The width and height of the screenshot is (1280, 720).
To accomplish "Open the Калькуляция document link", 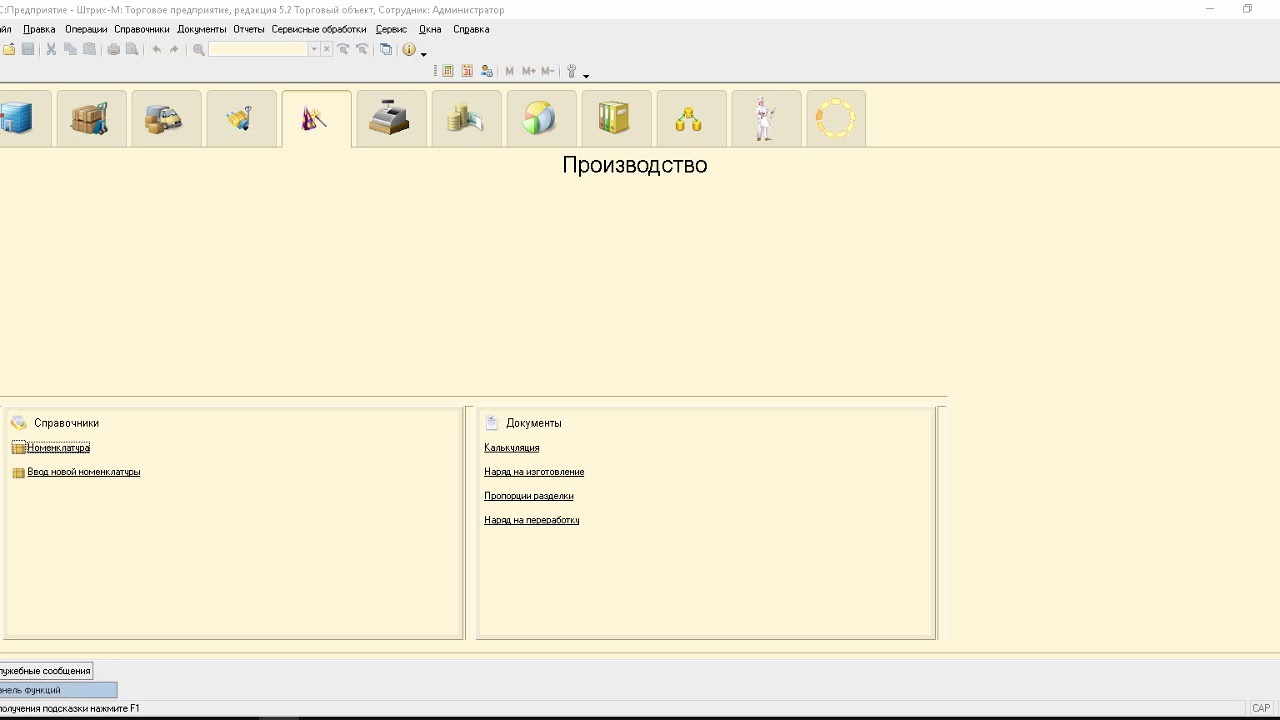I will [512, 448].
